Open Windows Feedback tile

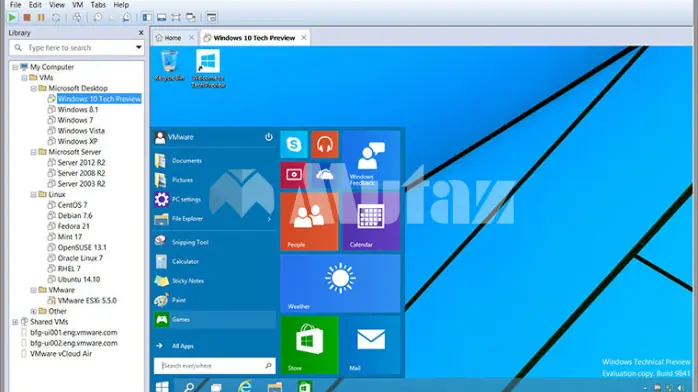[x=371, y=159]
